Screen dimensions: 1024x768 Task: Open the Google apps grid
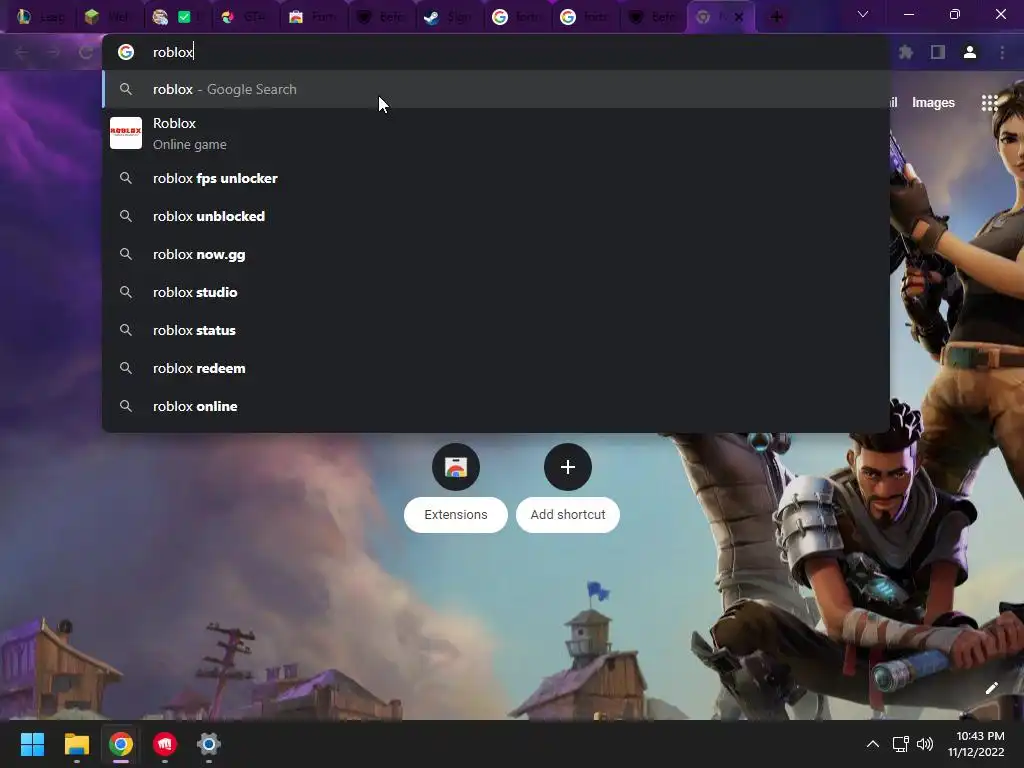[x=989, y=103]
